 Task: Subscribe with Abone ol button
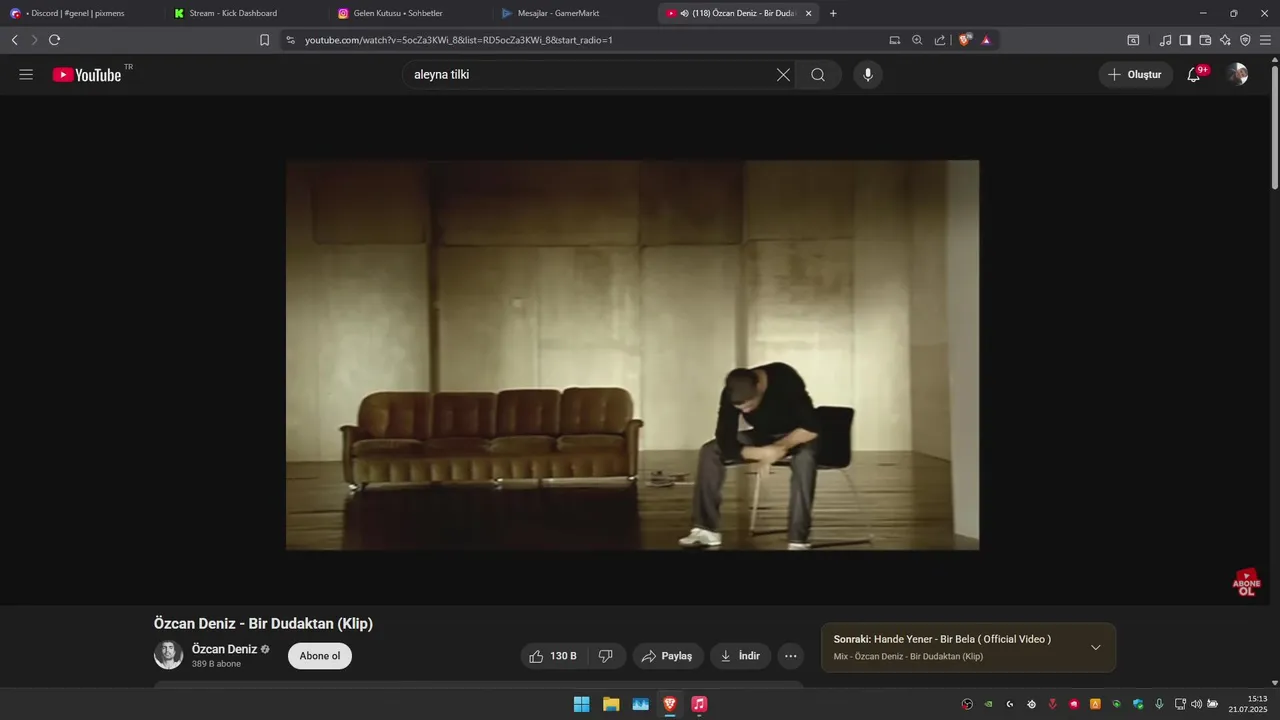(x=320, y=656)
